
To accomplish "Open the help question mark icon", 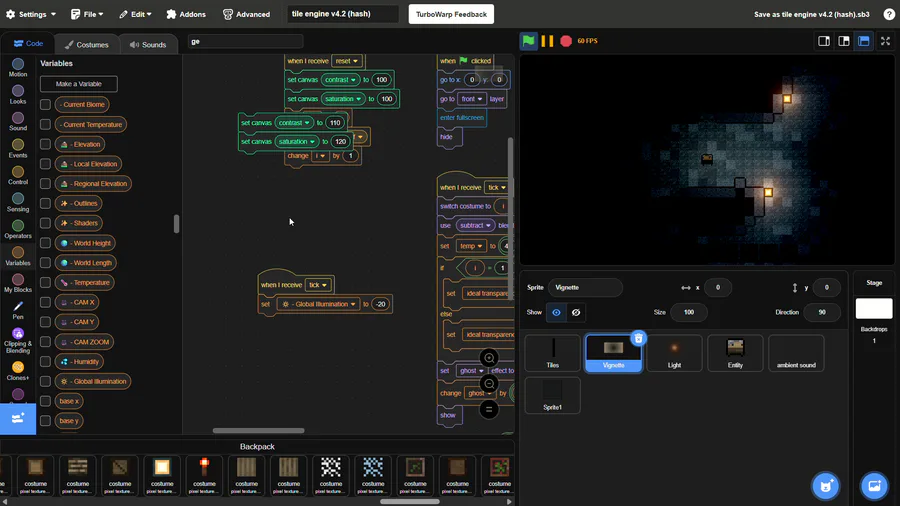I will click(x=889, y=14).
